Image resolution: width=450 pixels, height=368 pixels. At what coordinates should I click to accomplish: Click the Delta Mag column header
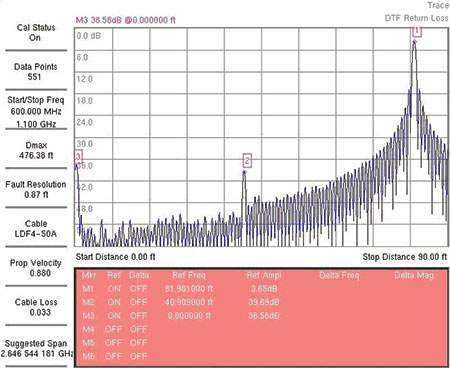(414, 275)
